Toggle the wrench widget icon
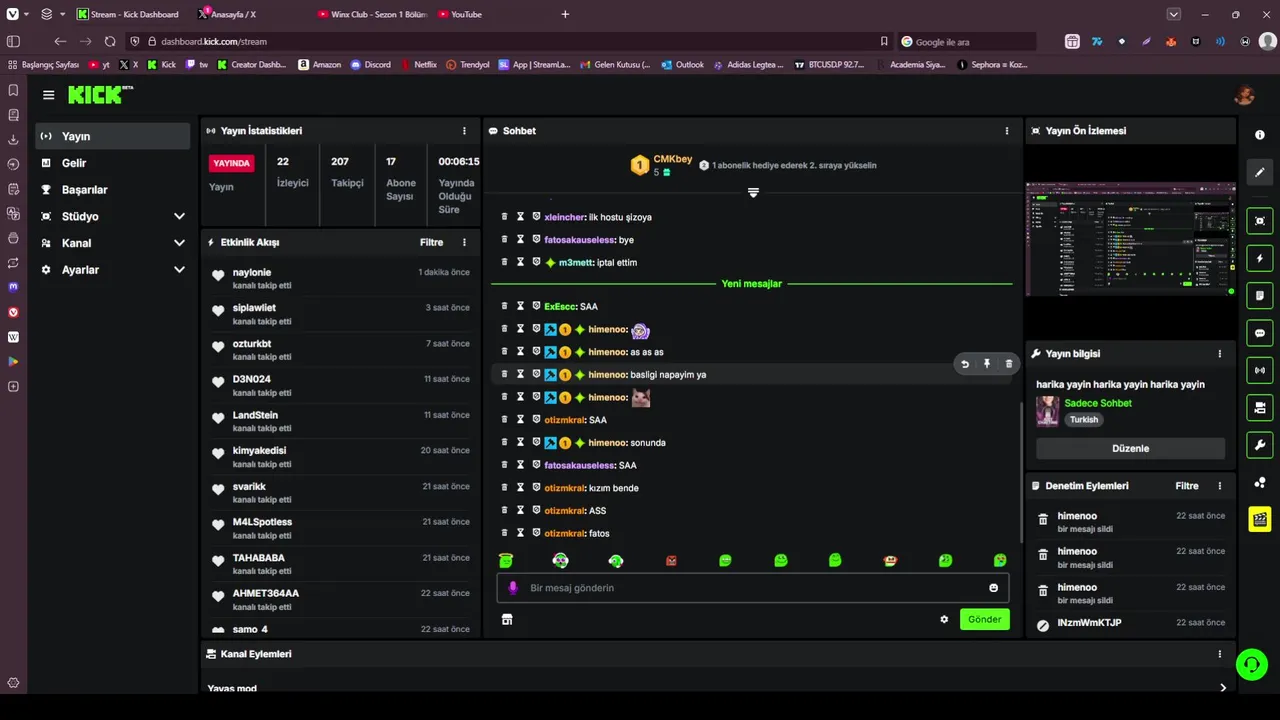 [x=1260, y=445]
